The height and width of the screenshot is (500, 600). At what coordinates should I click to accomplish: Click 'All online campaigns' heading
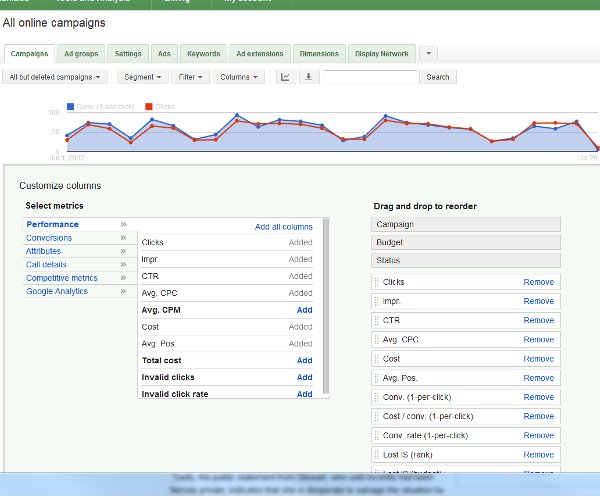[x=54, y=23]
